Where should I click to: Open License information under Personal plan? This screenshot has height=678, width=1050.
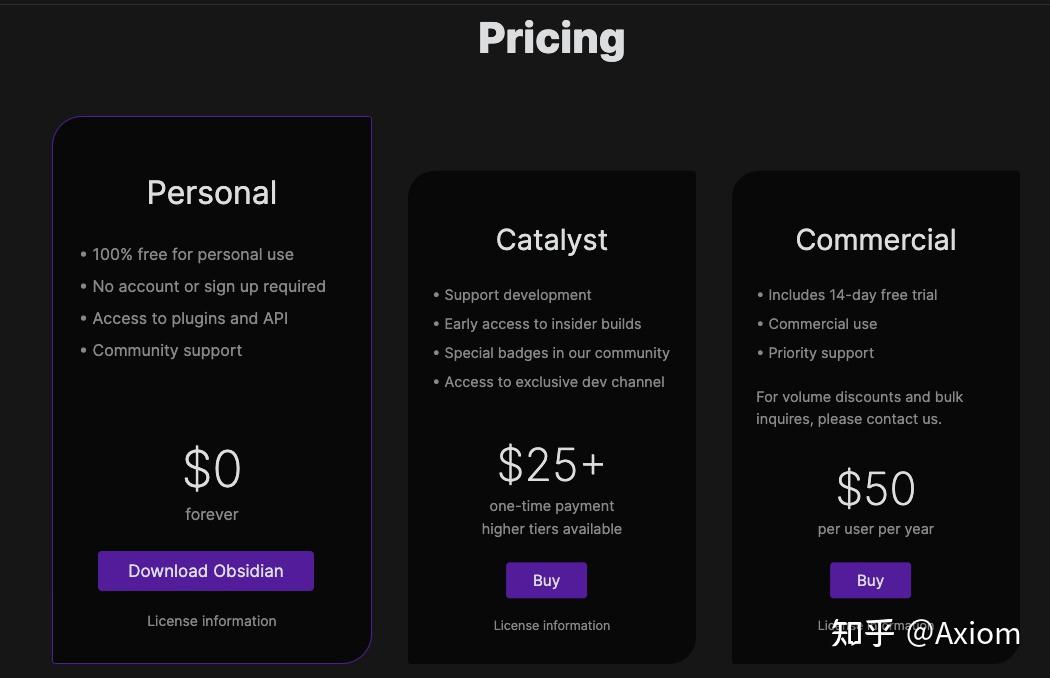(x=212, y=621)
